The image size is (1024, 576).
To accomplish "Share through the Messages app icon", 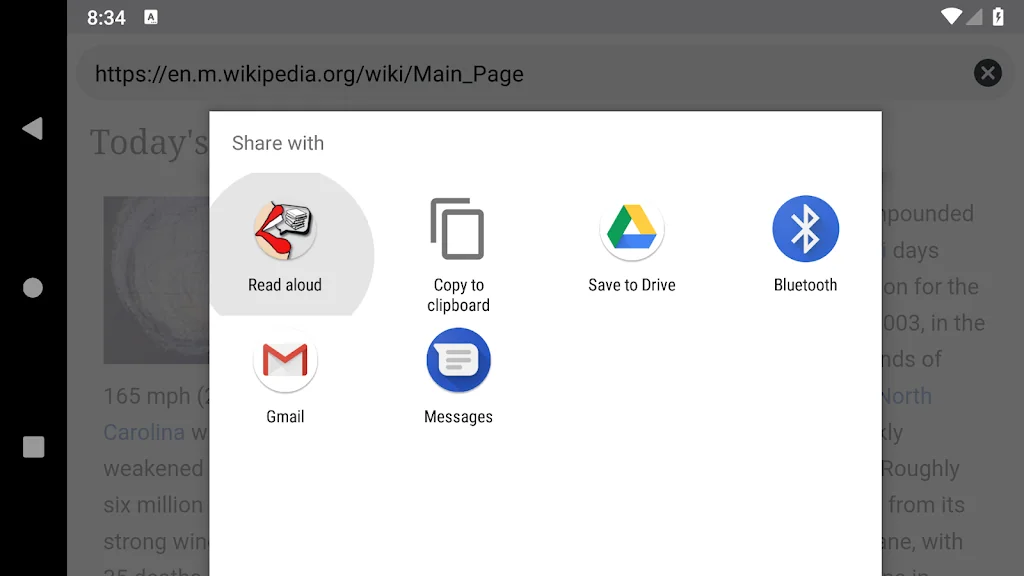I will coord(458,360).
